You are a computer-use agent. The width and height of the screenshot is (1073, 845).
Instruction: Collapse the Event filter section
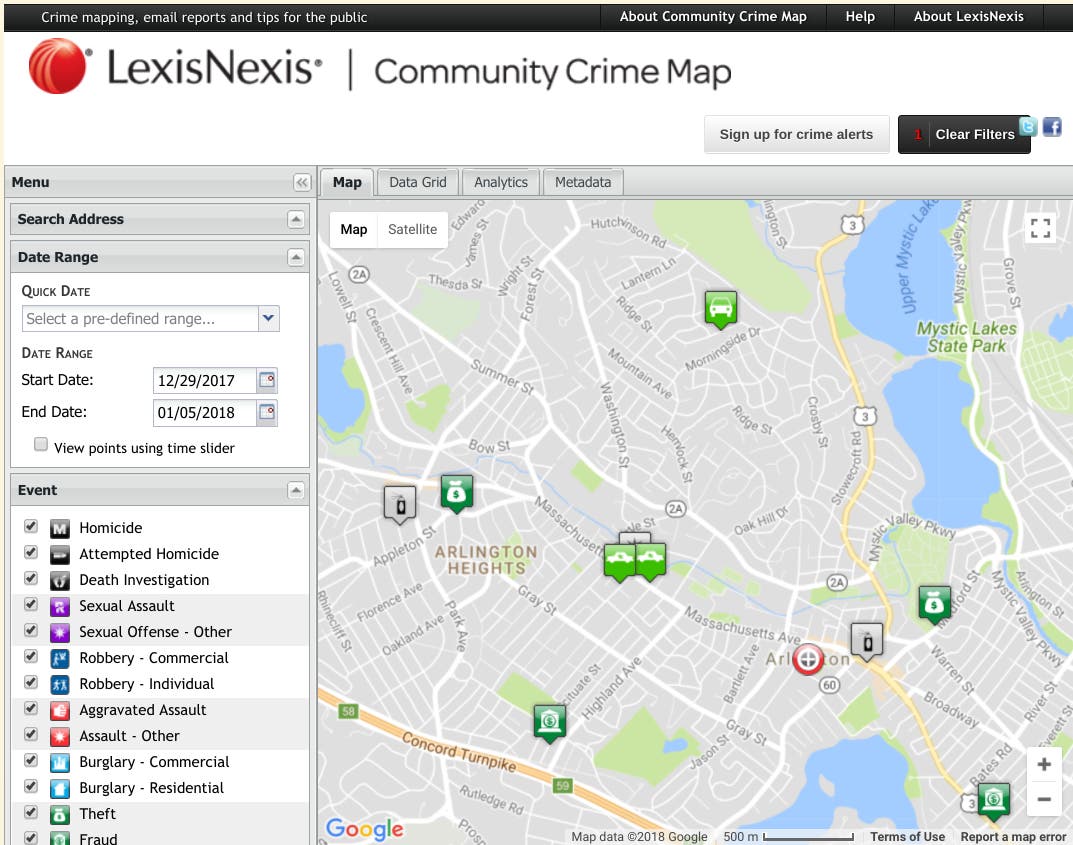pos(295,490)
